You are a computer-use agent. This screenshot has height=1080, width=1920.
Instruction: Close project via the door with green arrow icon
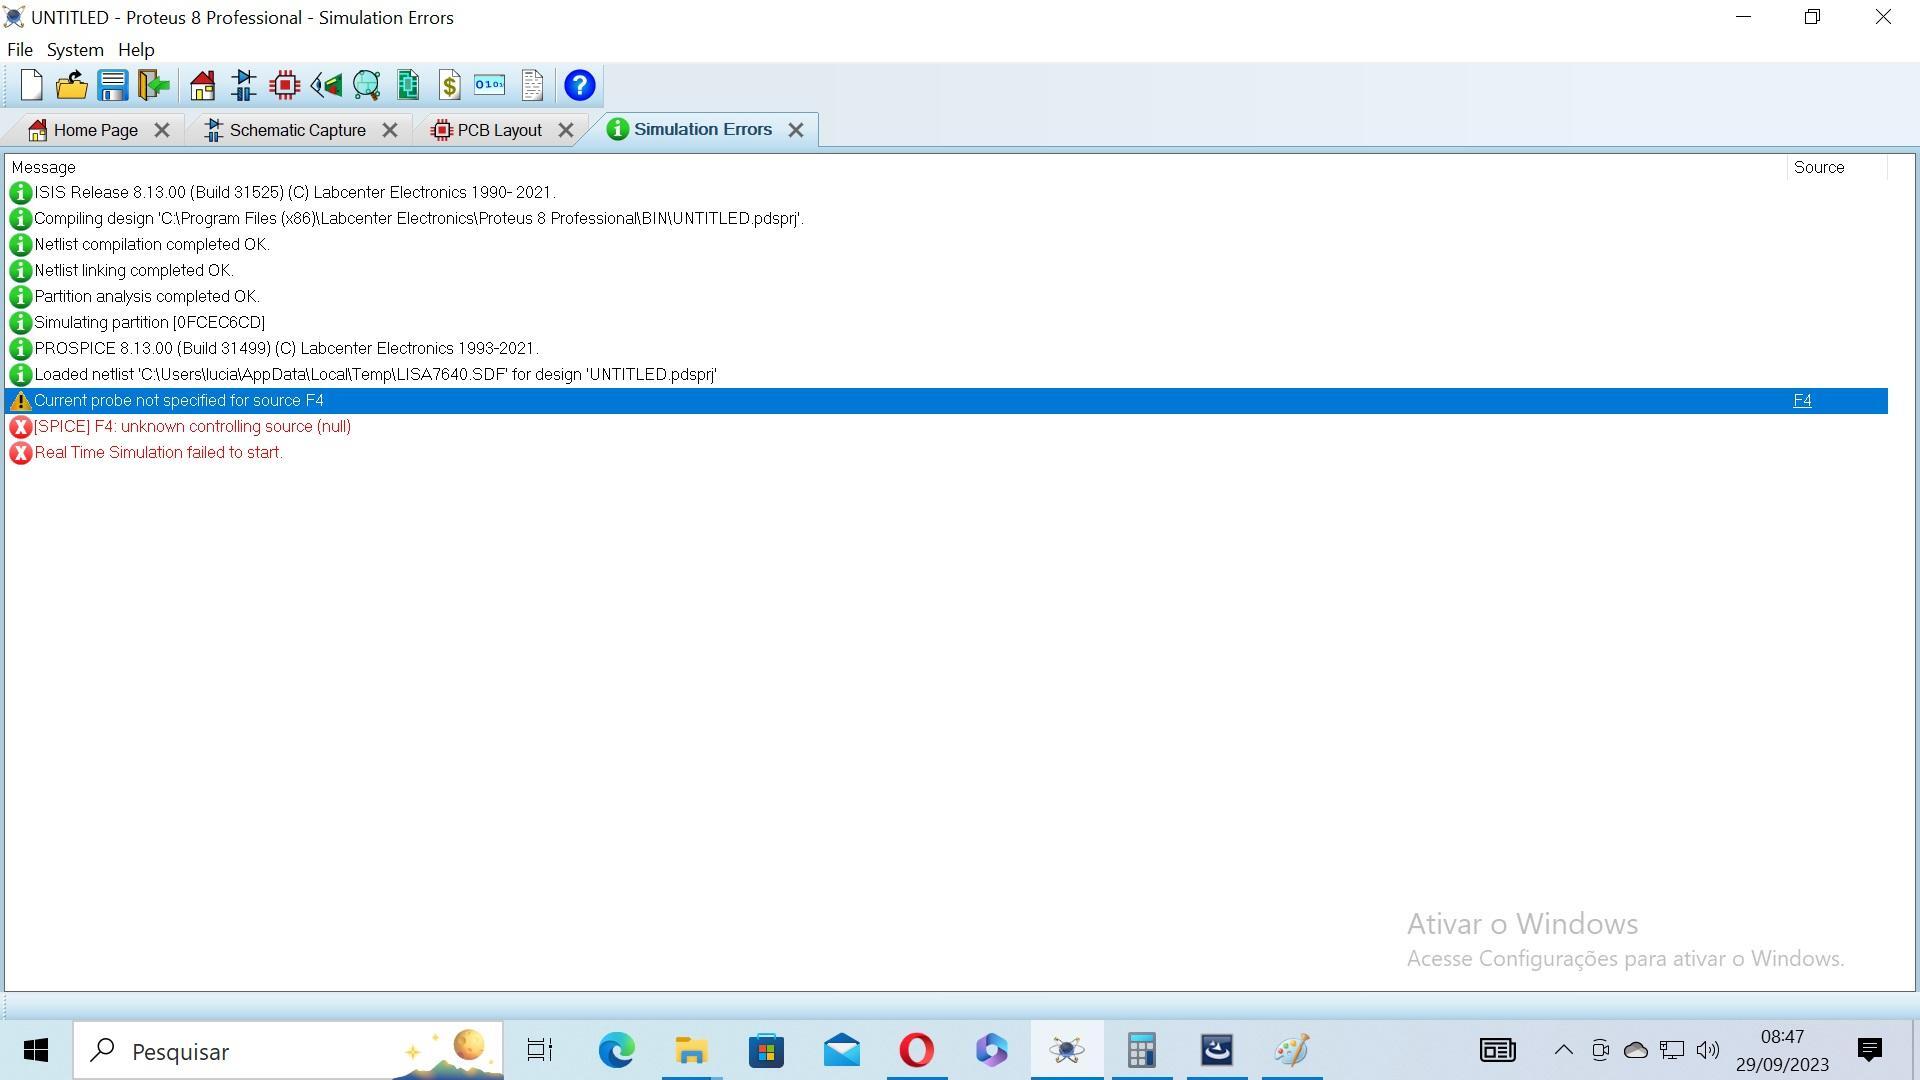tap(153, 85)
